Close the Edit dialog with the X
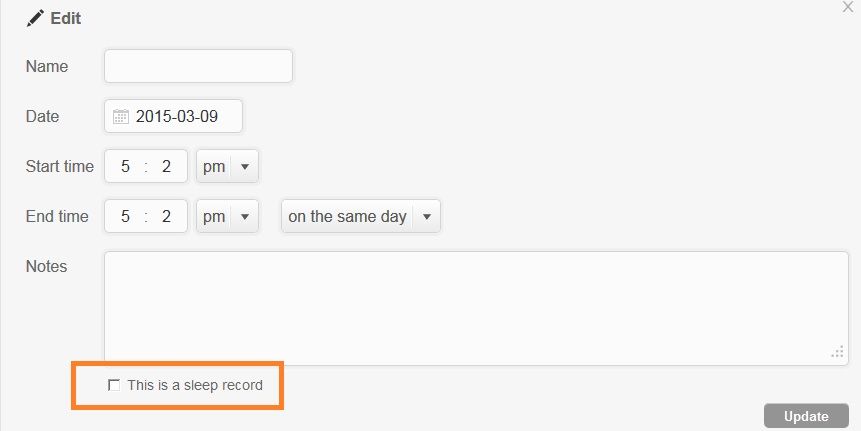The width and height of the screenshot is (861, 431). [849, 6]
